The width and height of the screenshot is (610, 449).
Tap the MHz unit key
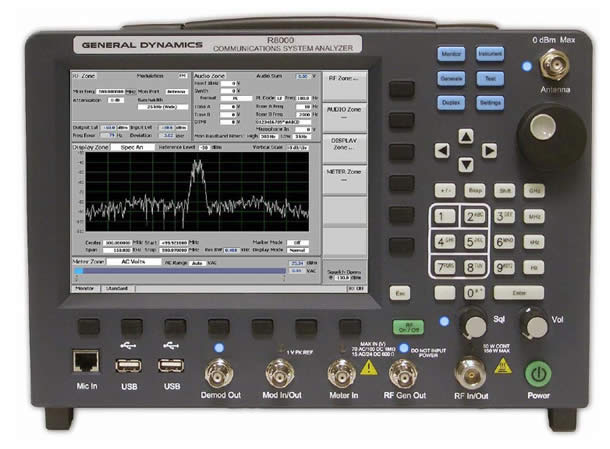[534, 217]
